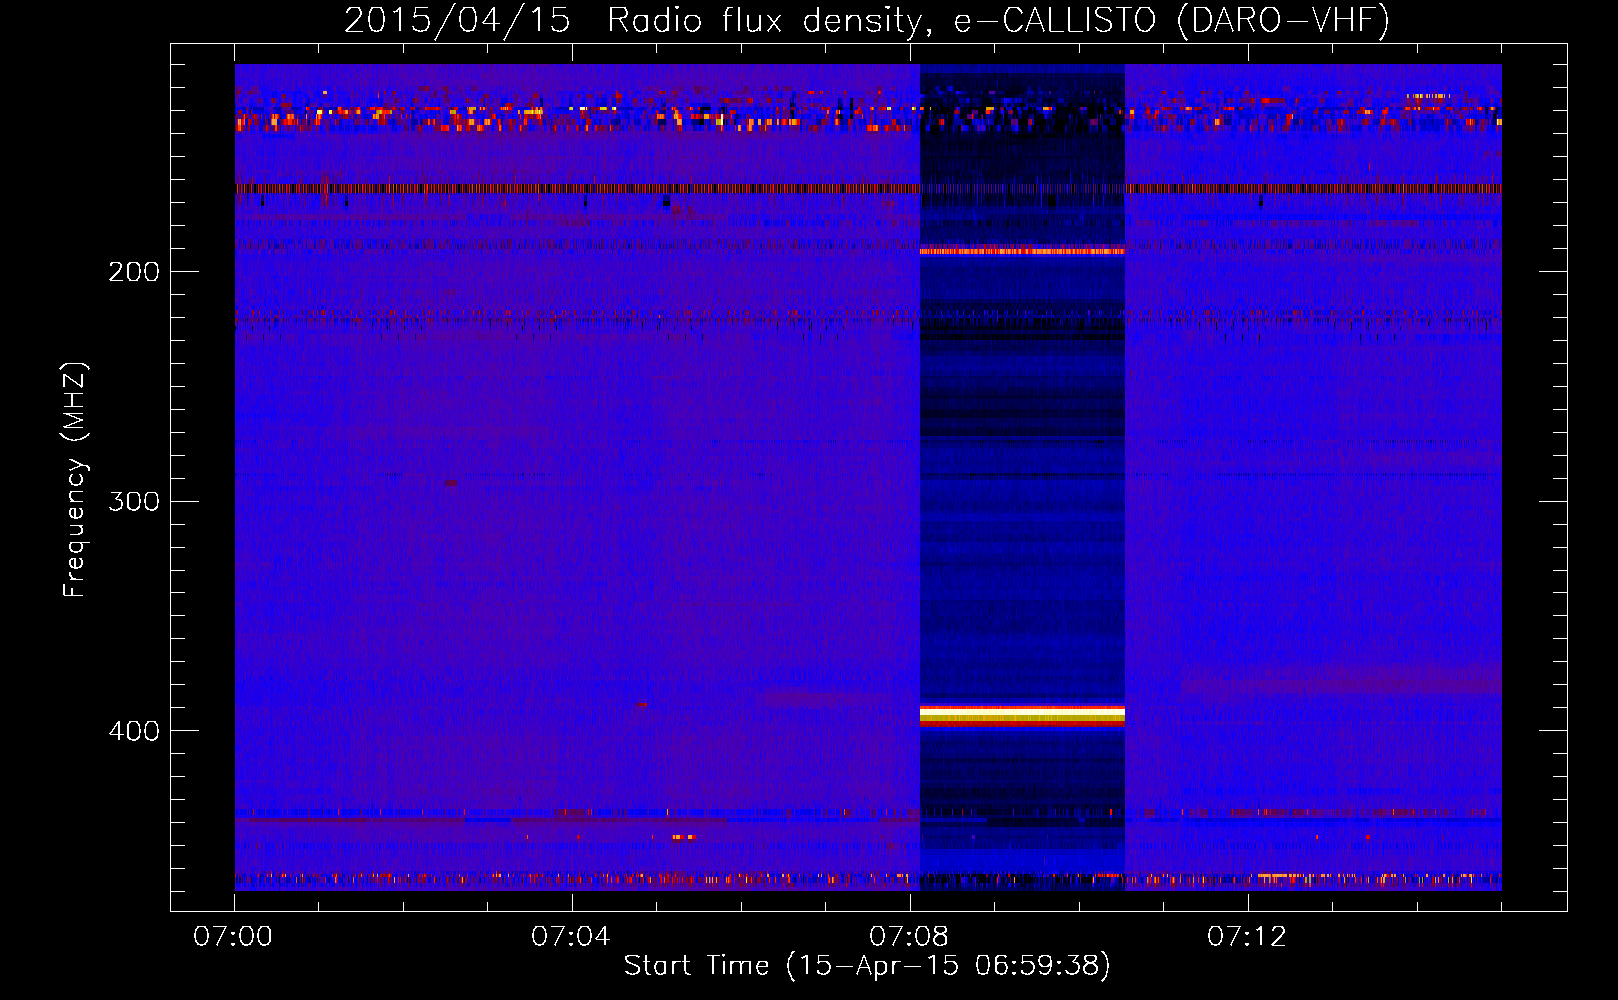1618x1000 pixels.
Task: Click the plot title '2015/04/15 Radio flux density'
Action: tap(631, 21)
